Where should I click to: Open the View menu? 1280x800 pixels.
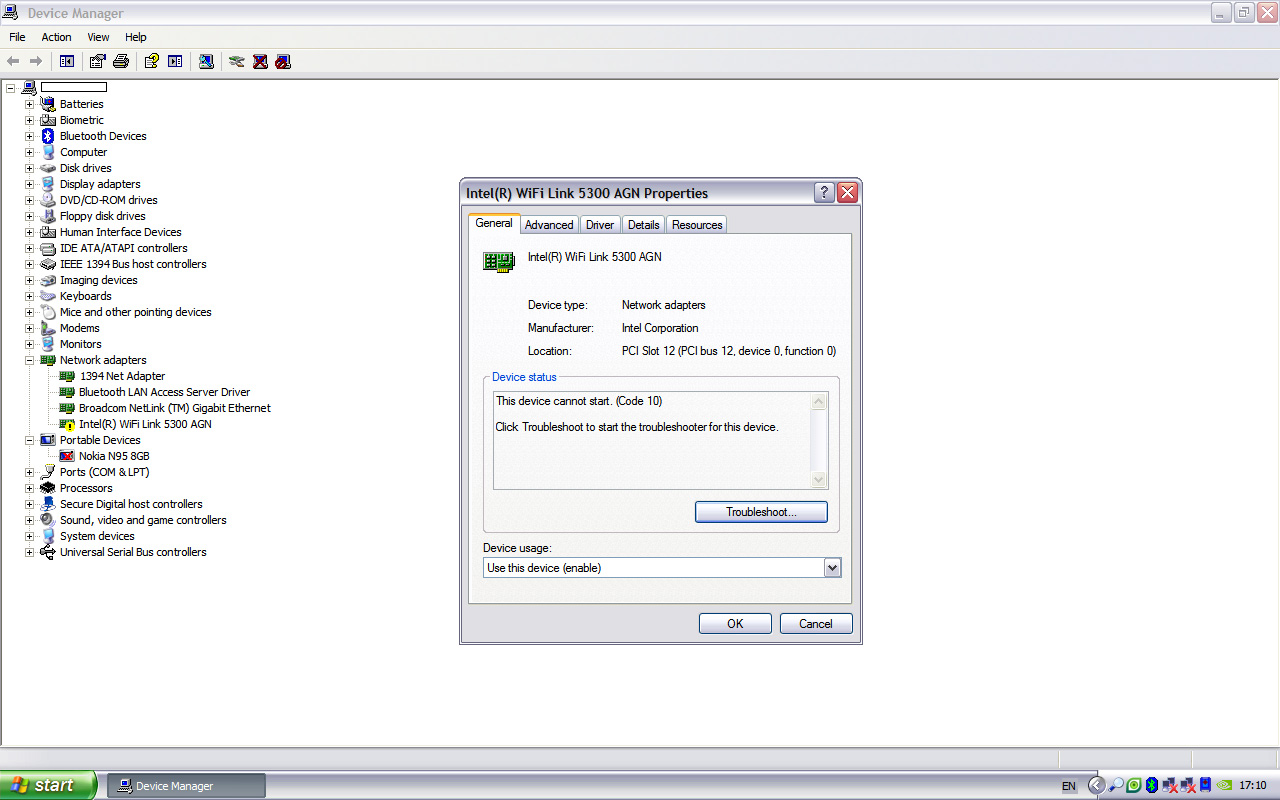(98, 37)
